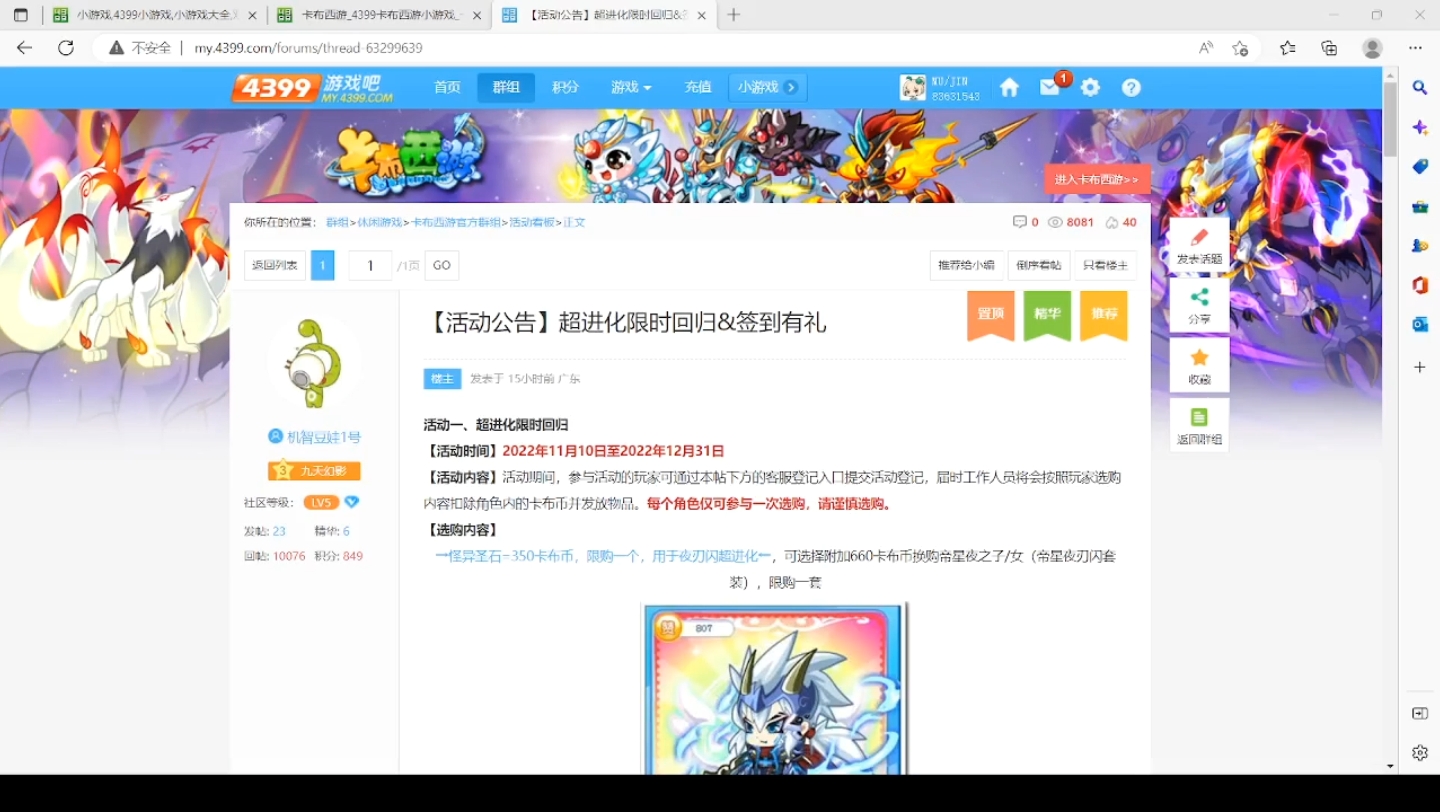The image size is (1440, 812).
Task: Open forum settings gear in blue header
Action: [1090, 88]
